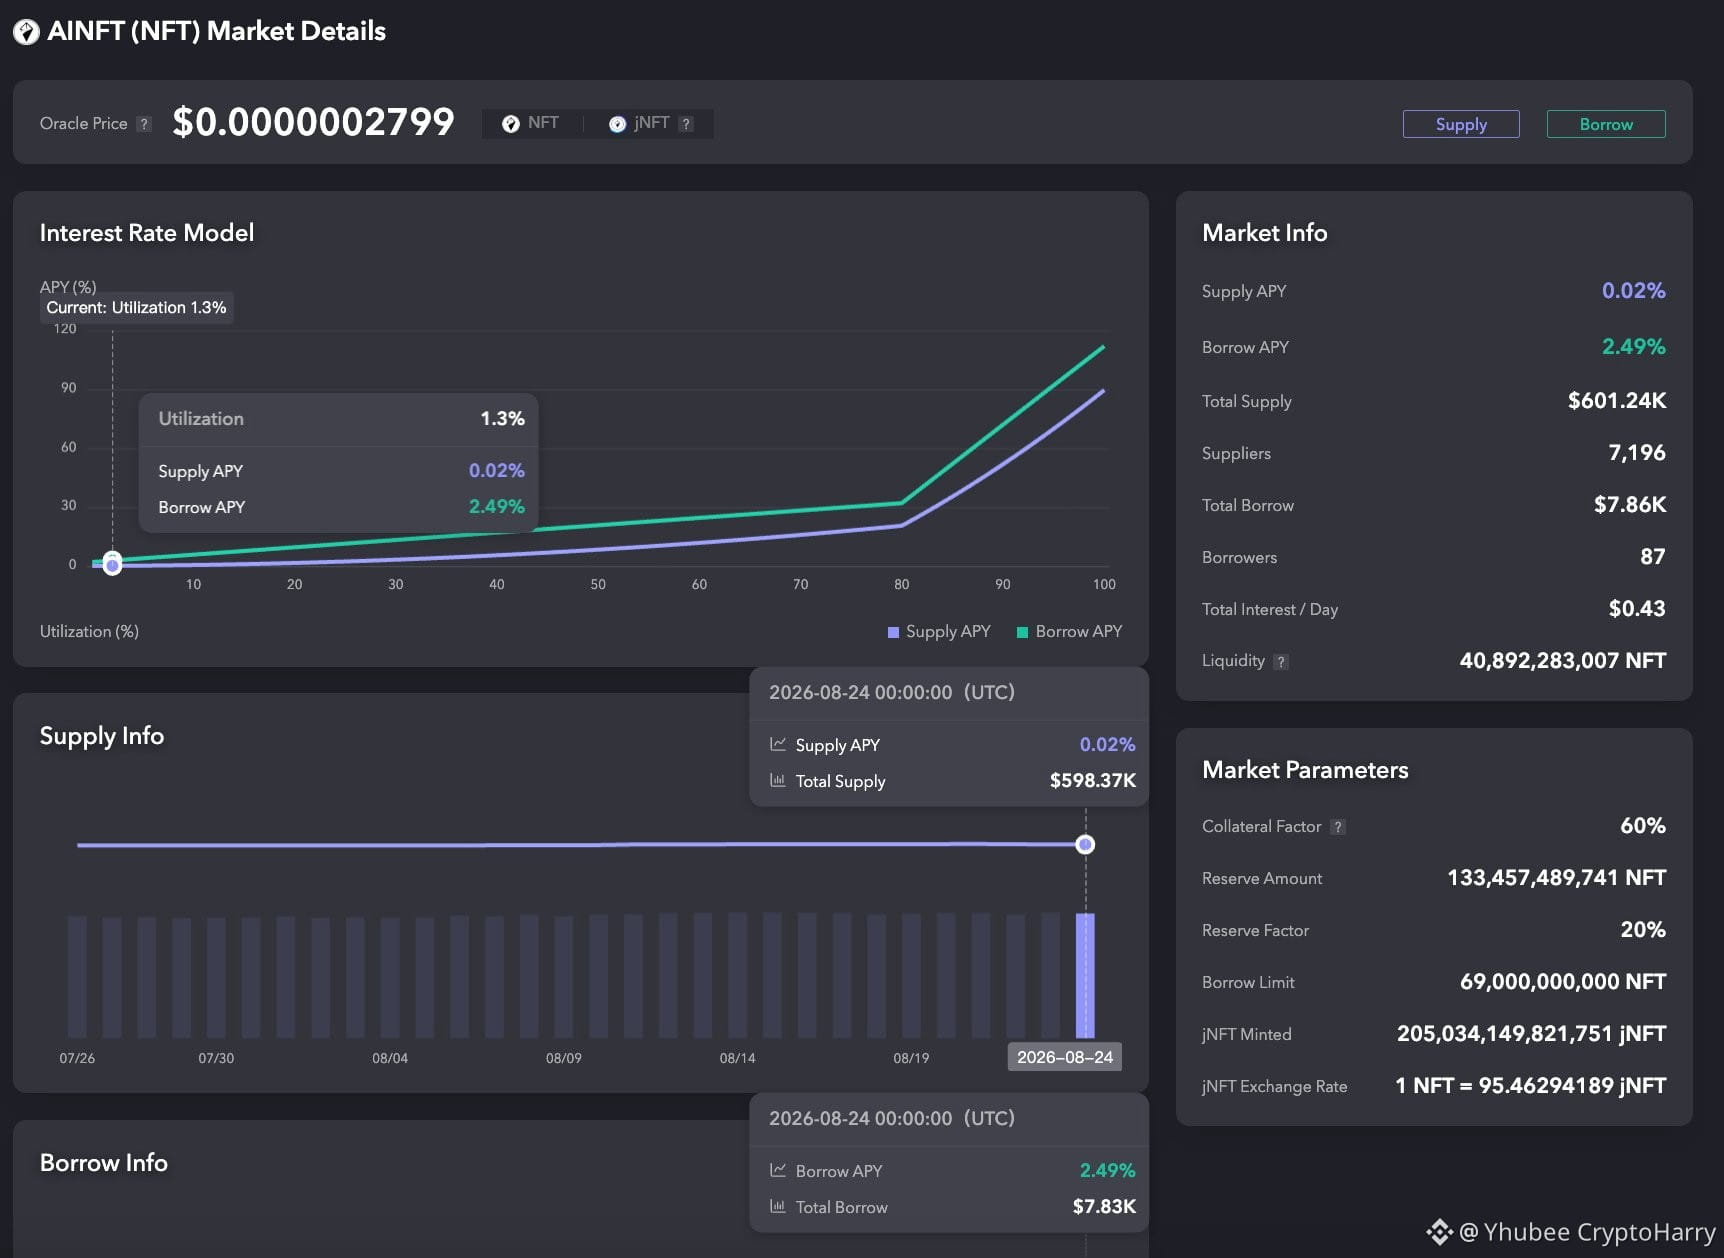This screenshot has height=1258, width=1724.
Task: Click the highlighted 2026-08-24 supply bar
Action: point(1085,975)
